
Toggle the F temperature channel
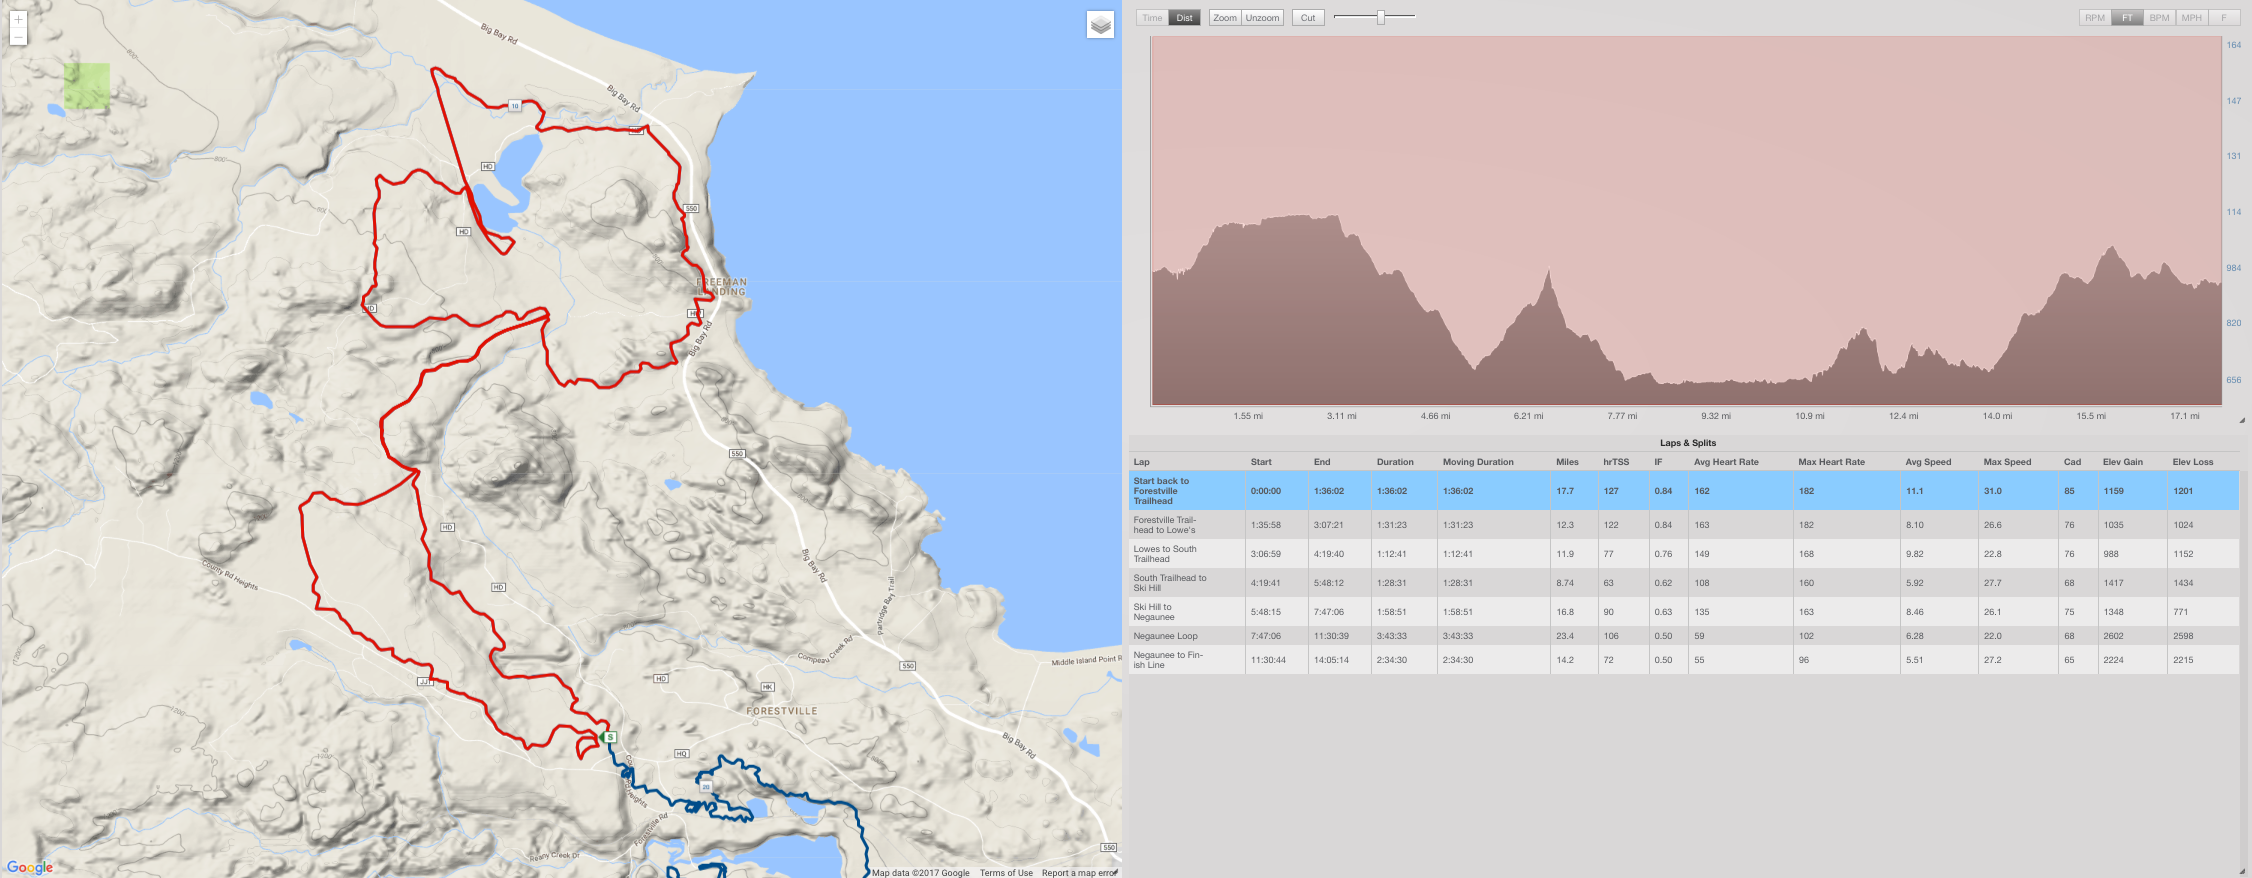coord(2223,18)
